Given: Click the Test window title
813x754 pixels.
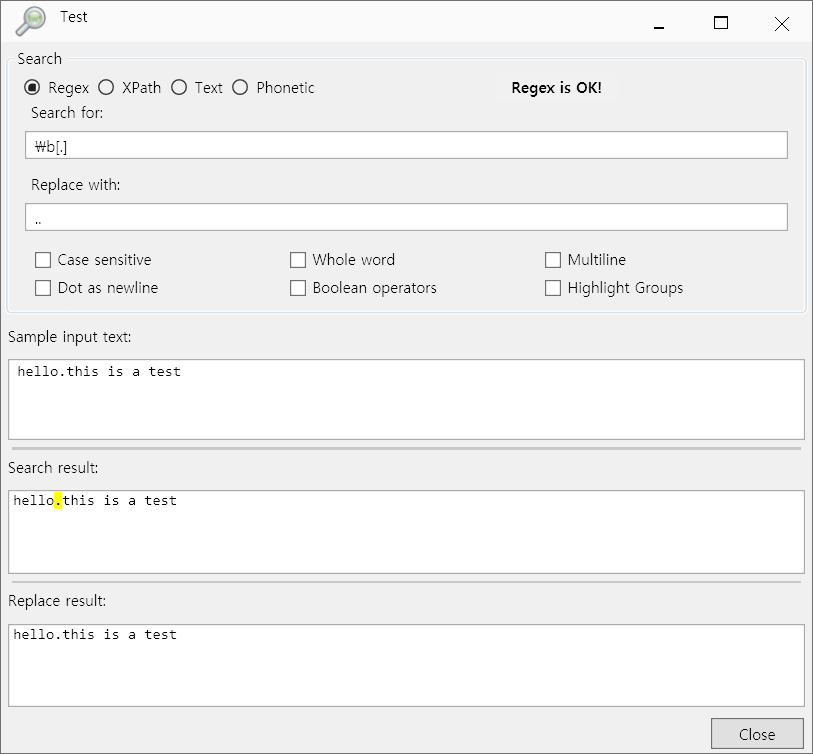Looking at the screenshot, I should 73,17.
